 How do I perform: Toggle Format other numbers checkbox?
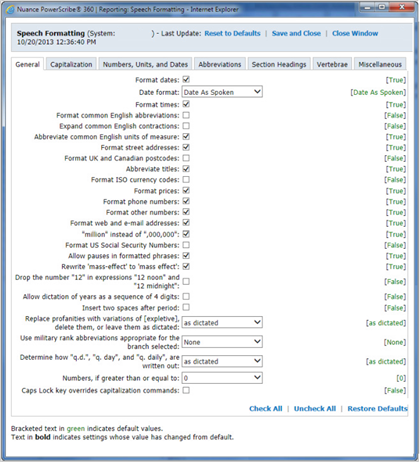(186, 212)
